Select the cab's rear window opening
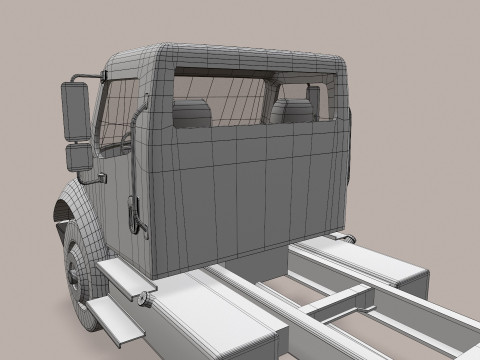Image resolution: width=480 pixels, height=360 pixels. (254, 97)
